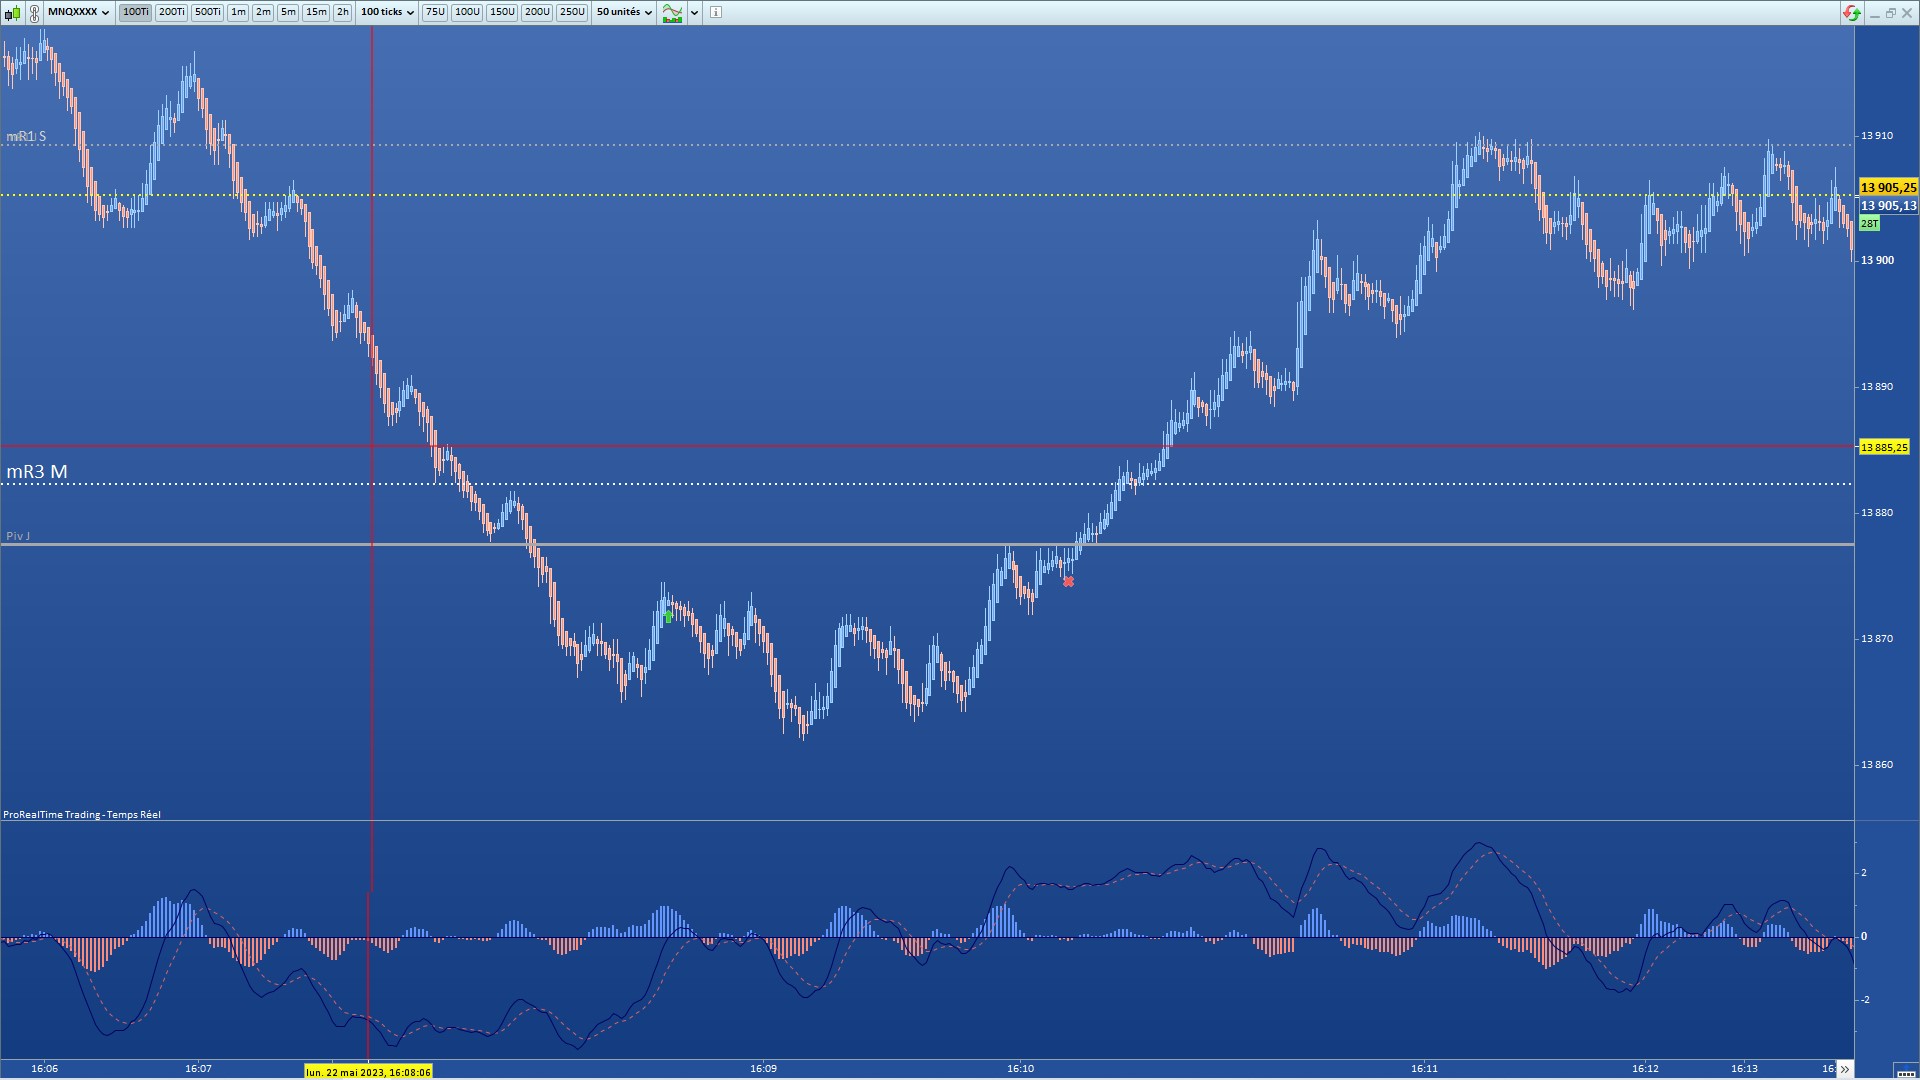Click the red cross exit marker
Viewport: 1920px width, 1080px height.
click(1068, 582)
